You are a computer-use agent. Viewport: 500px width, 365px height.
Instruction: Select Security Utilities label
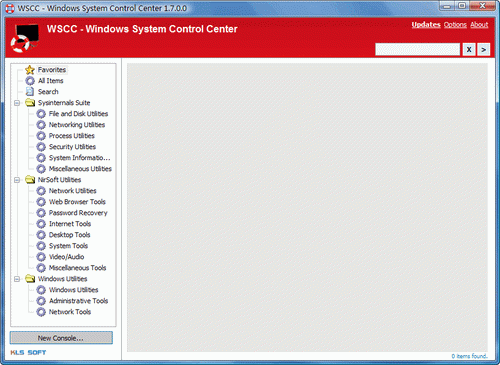(72, 147)
